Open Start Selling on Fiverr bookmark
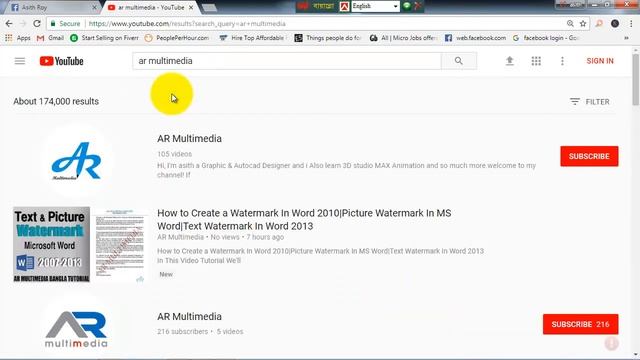Screen dimensions: 640x360 [x=104, y=38]
